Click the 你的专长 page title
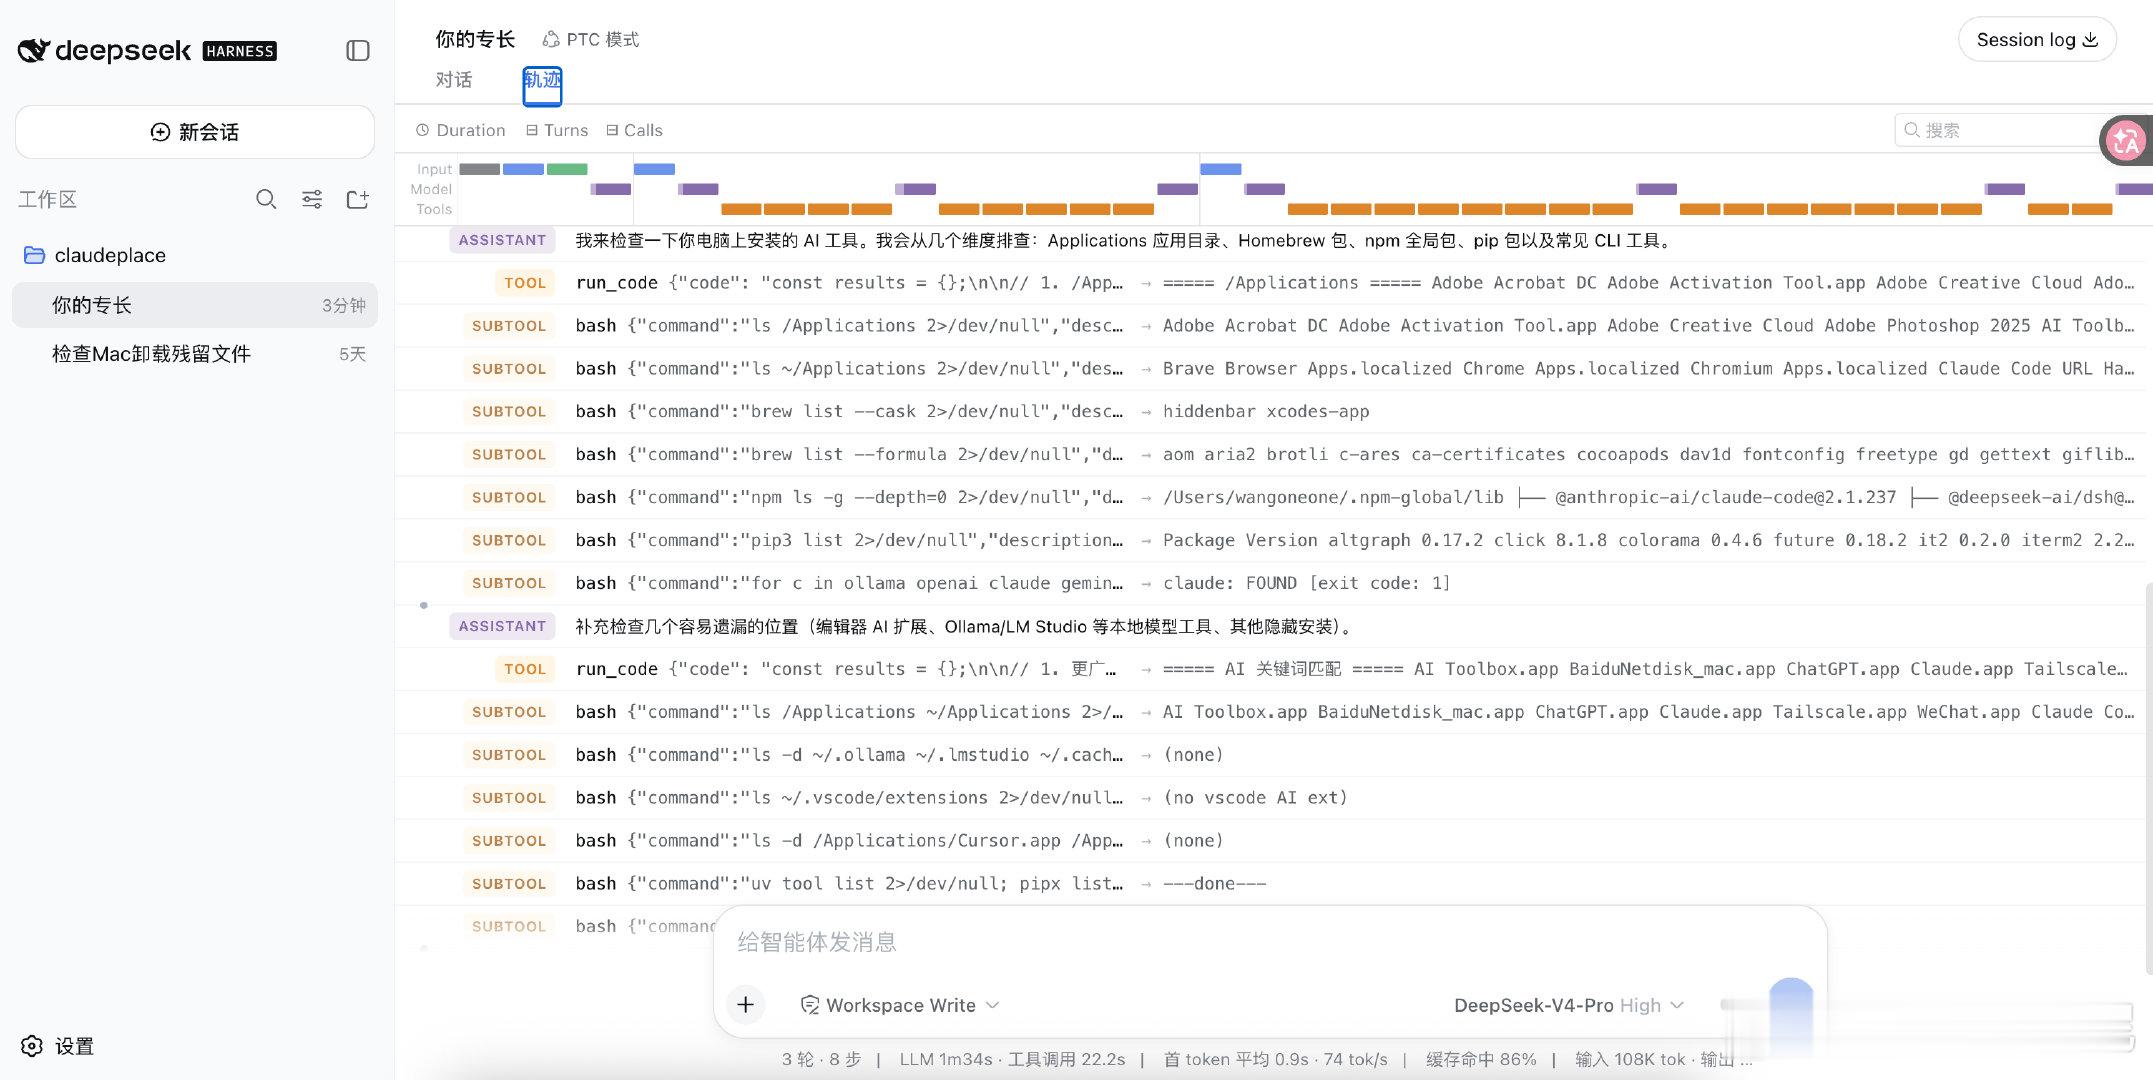Viewport: 2153px width, 1080px height. point(475,39)
